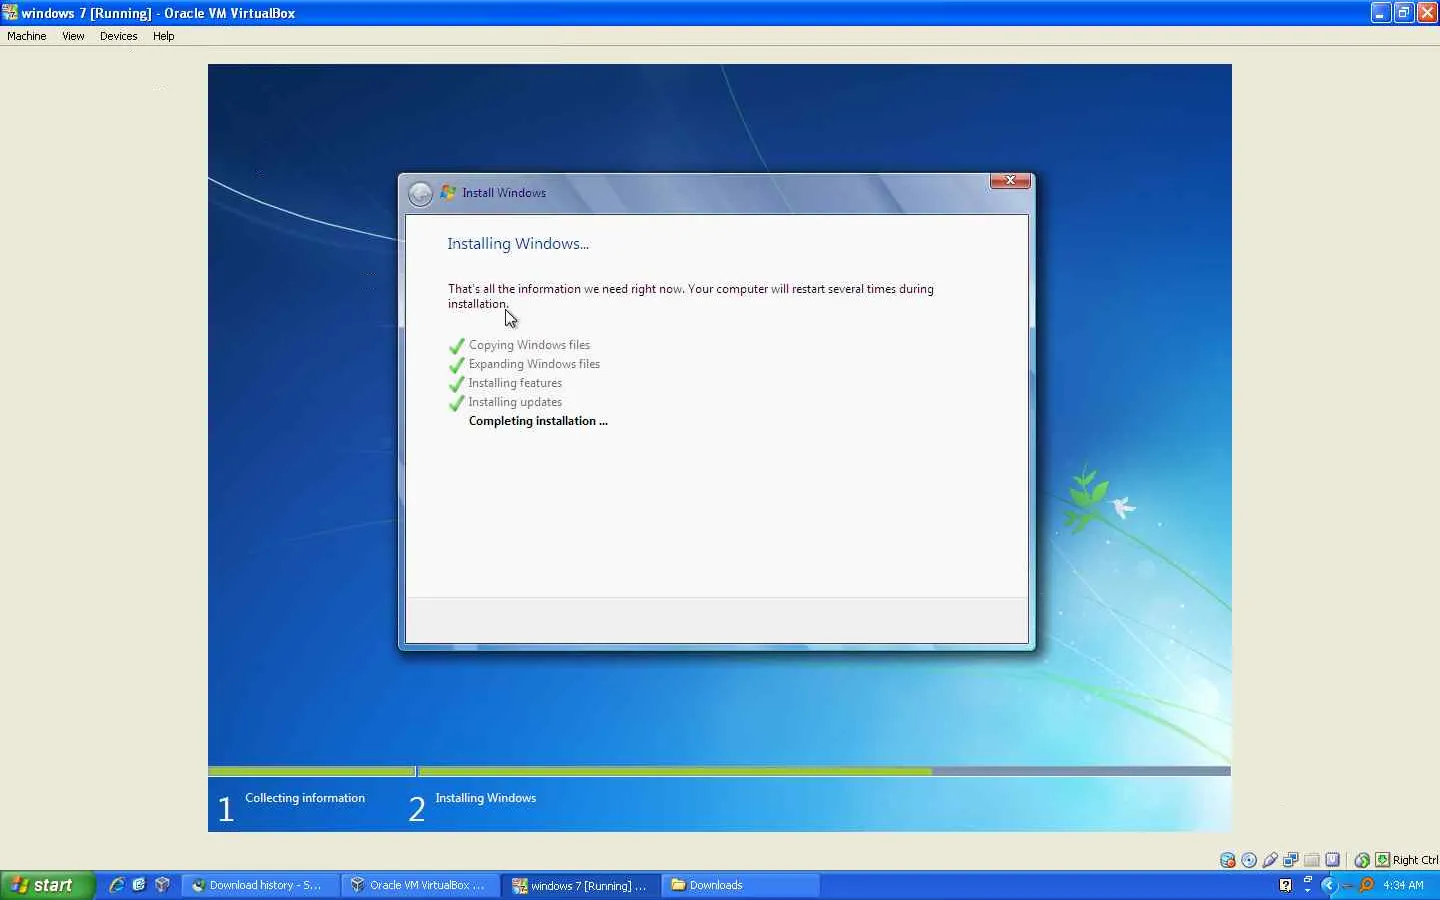The image size is (1440, 900).
Task: Click the 'Installing Windows...' heading
Action: coord(518,244)
